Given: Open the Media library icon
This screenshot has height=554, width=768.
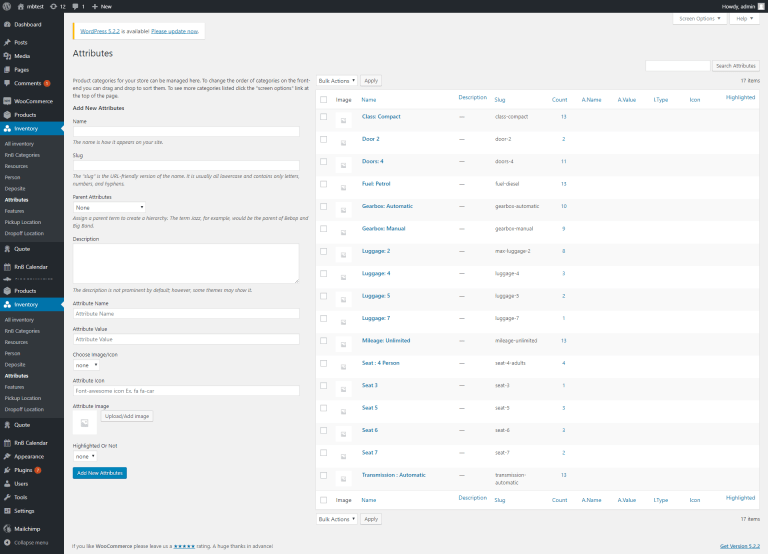Looking at the screenshot, I should point(7,56).
